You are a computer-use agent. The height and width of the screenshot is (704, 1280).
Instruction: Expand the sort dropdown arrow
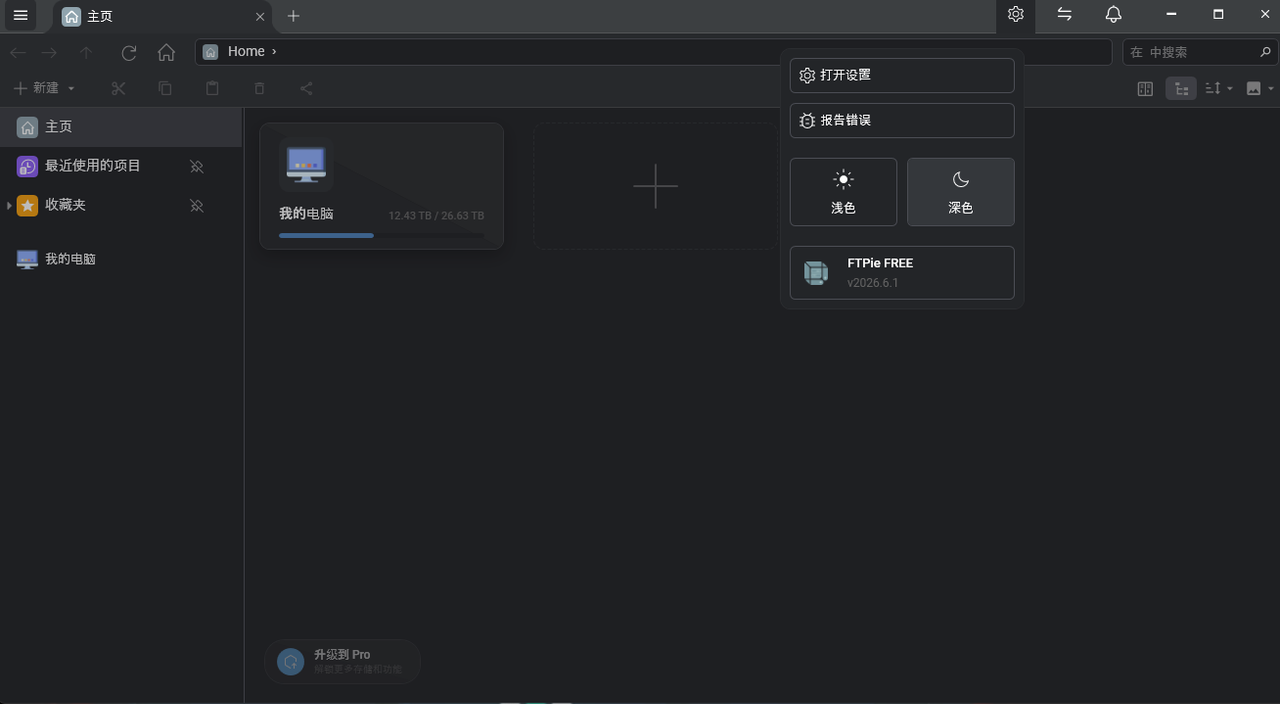click(1230, 88)
